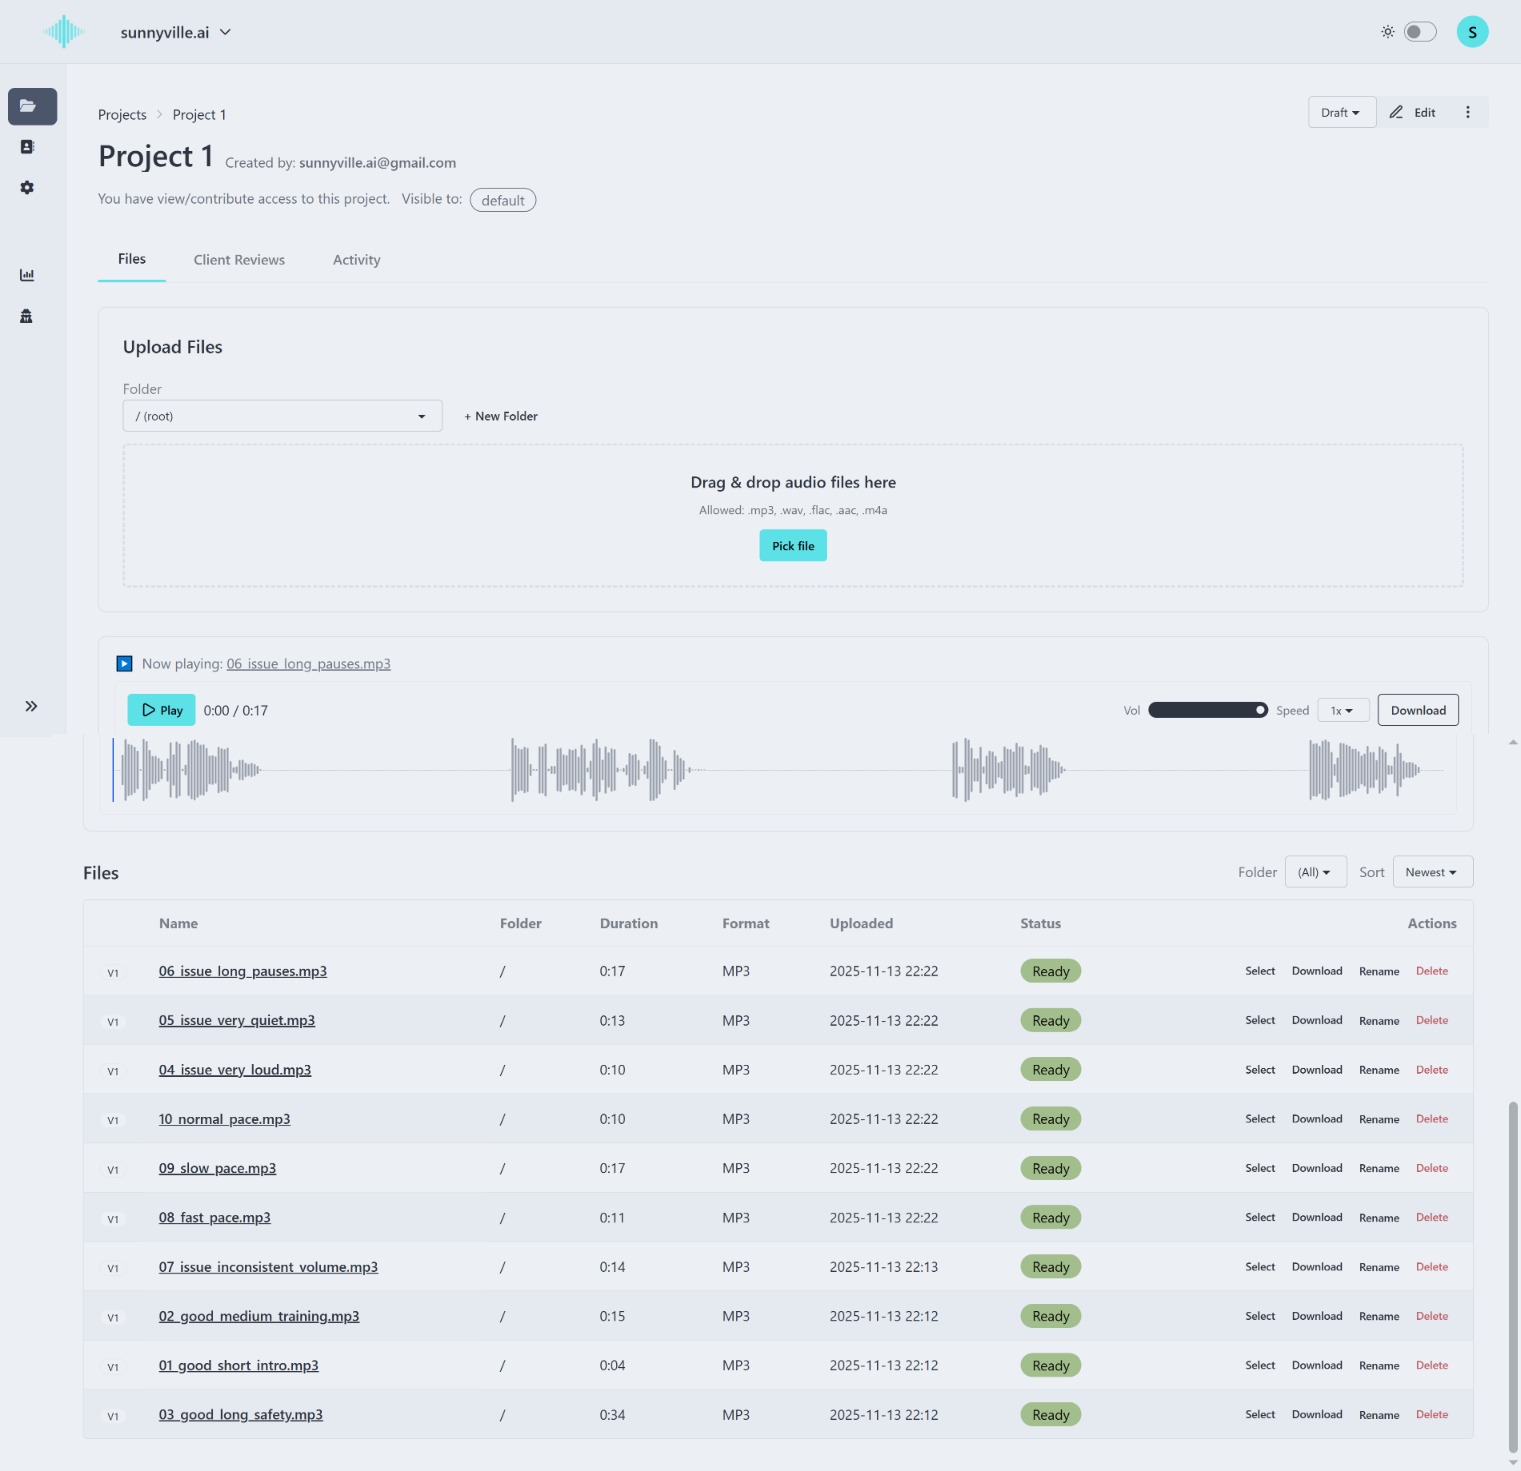
Task: Click the sunnyville.ai waveform logo
Action: (x=63, y=31)
